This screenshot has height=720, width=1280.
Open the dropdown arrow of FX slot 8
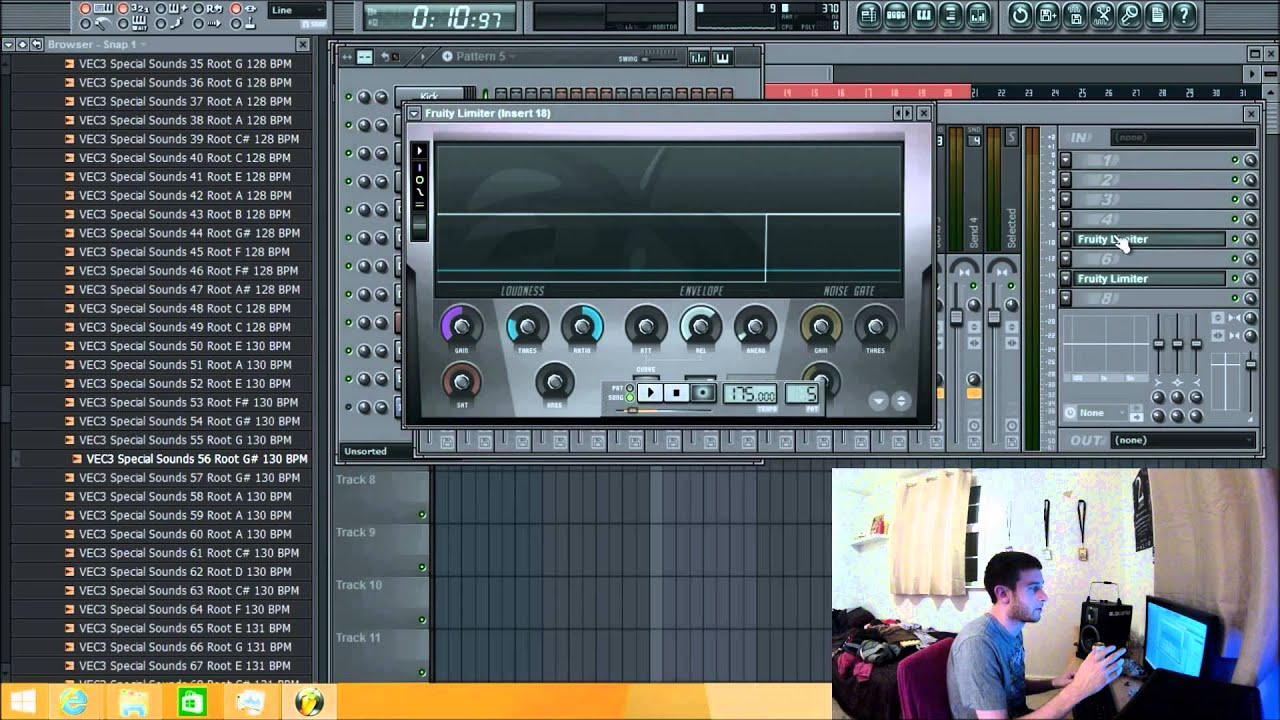[x=1066, y=299]
